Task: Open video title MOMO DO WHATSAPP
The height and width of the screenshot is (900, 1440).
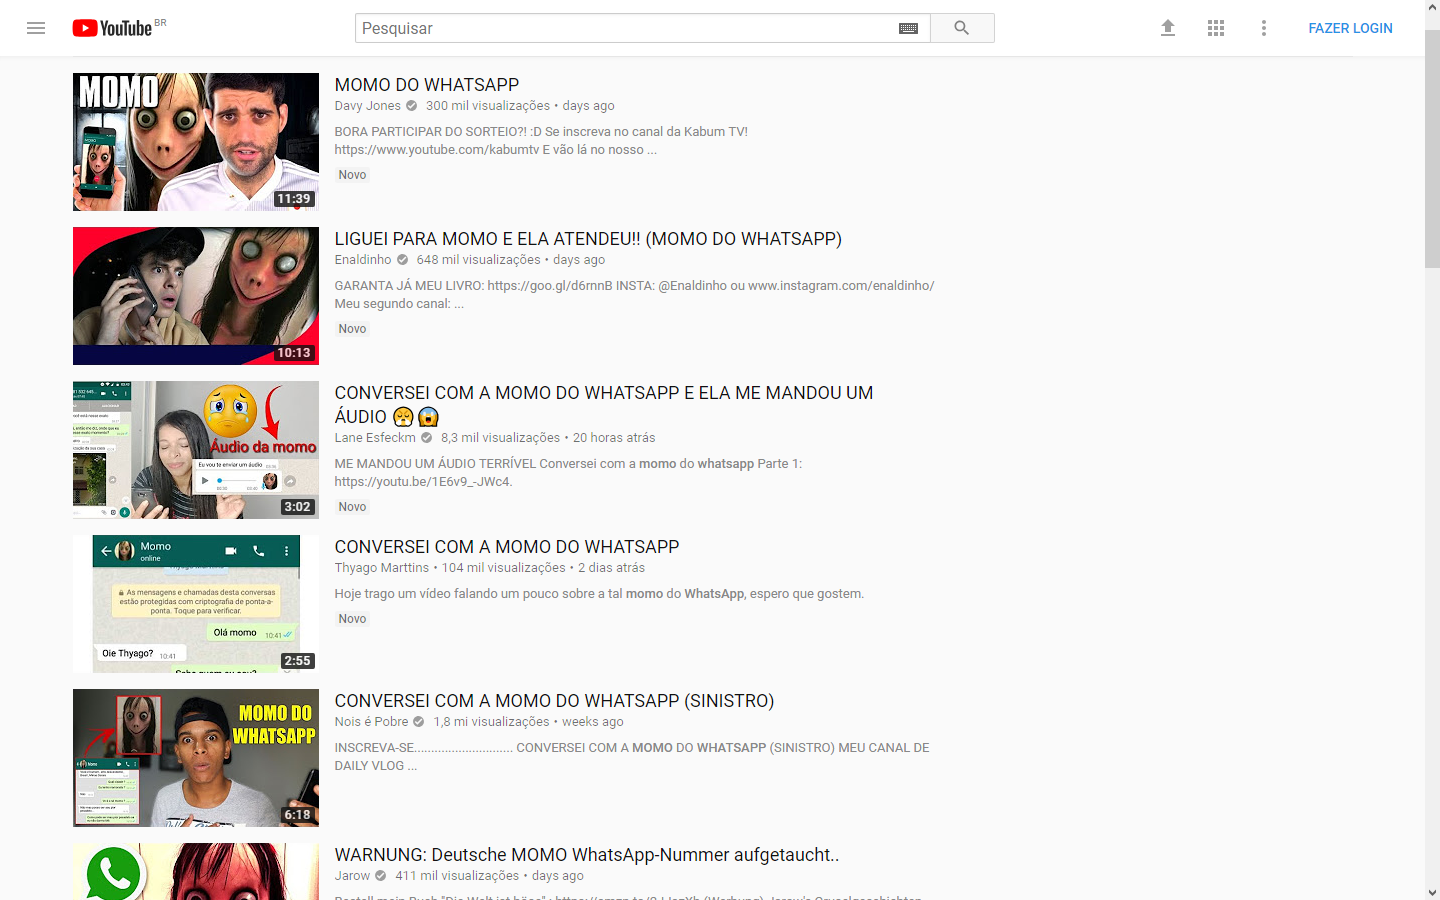Action: click(x=427, y=85)
